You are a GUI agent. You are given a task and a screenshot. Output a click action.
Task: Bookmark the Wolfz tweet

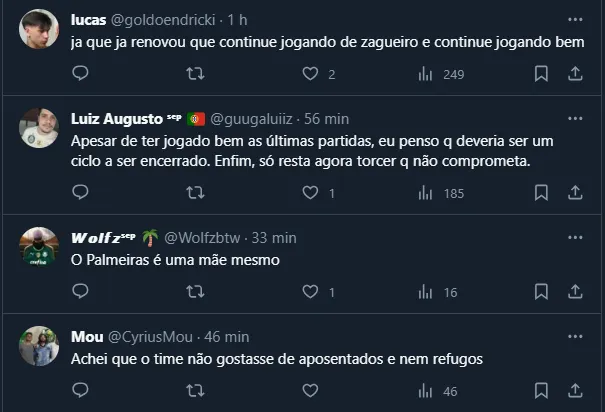(x=541, y=292)
